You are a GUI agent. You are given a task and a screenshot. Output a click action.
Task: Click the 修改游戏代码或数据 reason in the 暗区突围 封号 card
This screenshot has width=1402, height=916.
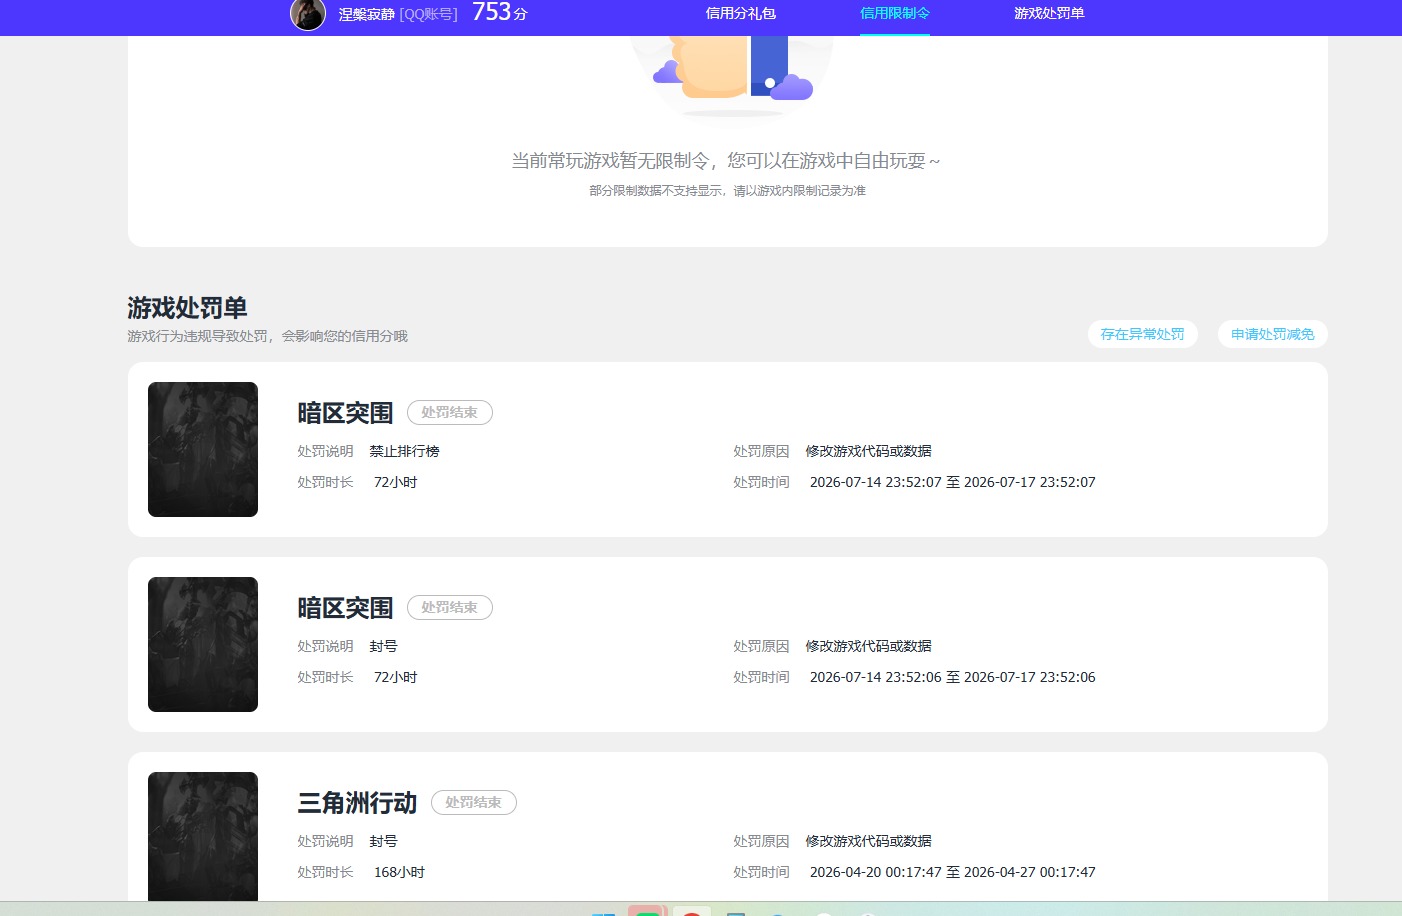pyautogui.click(x=869, y=646)
